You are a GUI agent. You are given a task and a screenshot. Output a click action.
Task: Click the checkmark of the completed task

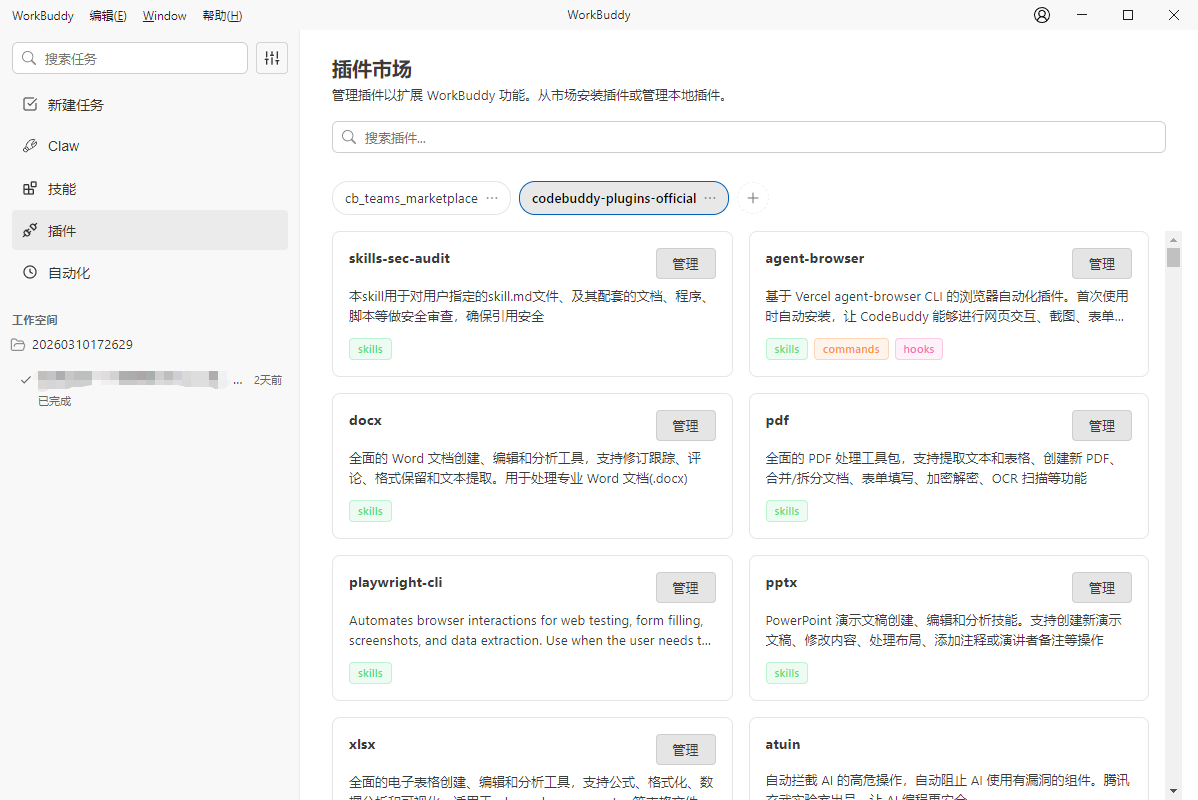pyautogui.click(x=25, y=380)
